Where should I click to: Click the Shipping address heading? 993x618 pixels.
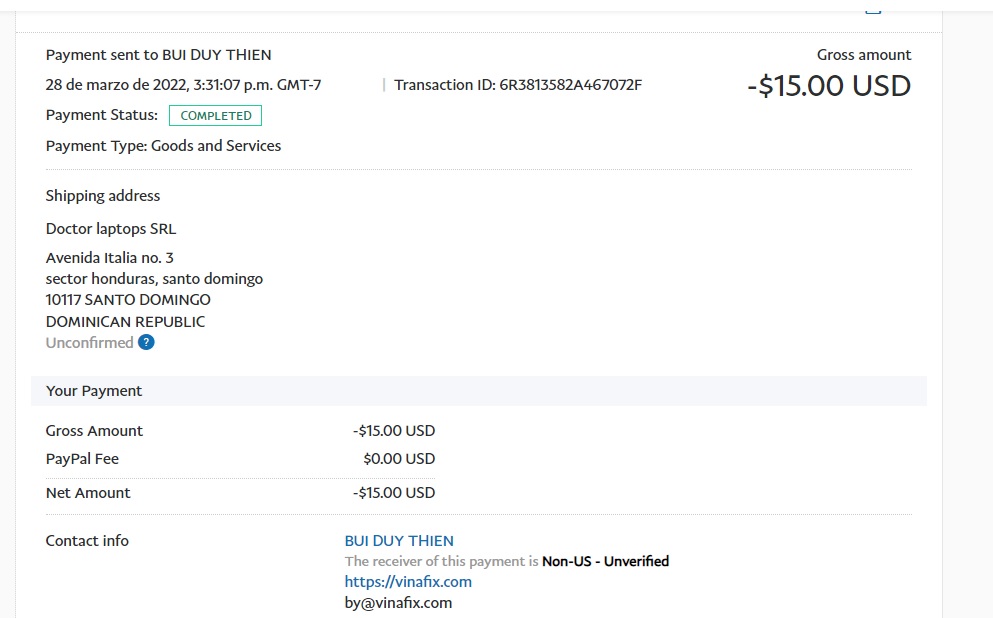coord(103,196)
